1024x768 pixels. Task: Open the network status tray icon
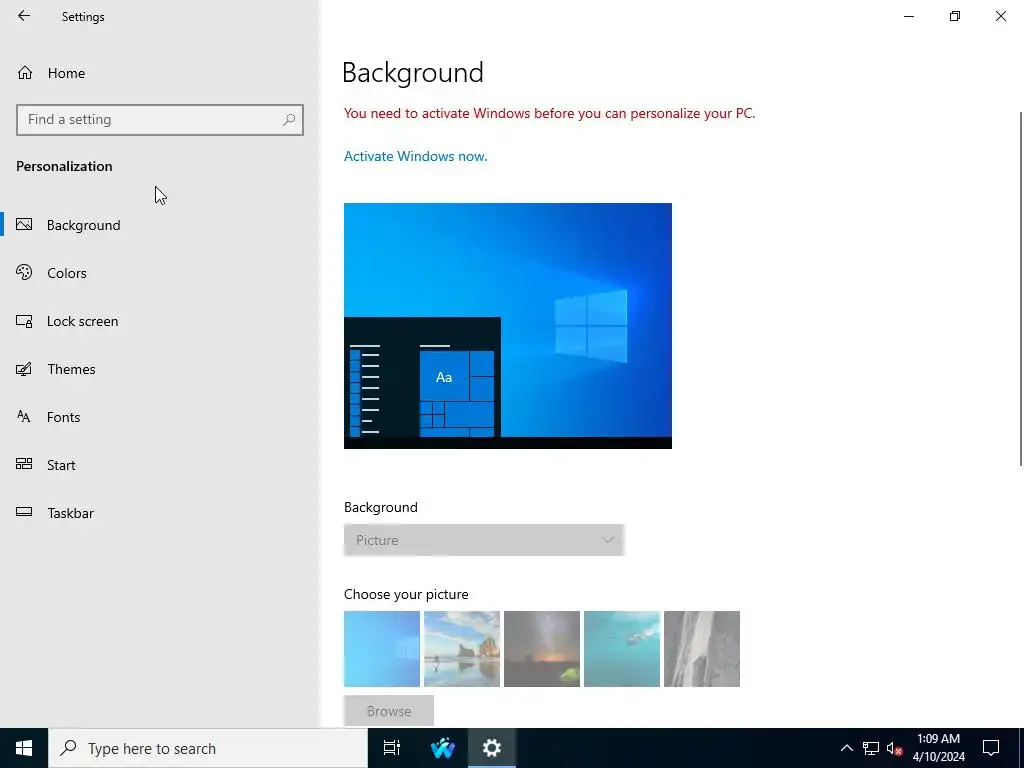[x=871, y=748]
